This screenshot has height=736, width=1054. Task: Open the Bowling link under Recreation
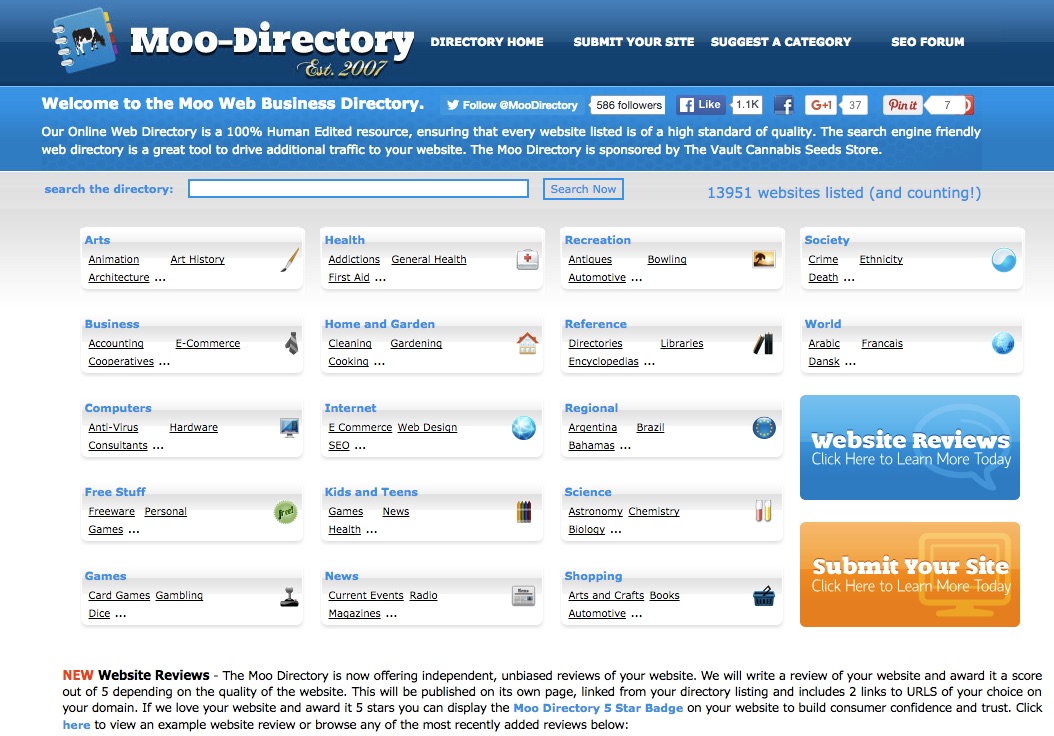coord(667,259)
